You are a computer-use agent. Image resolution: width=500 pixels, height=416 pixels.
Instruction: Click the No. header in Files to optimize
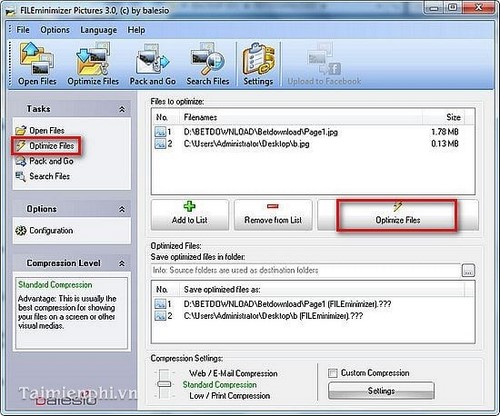click(x=166, y=117)
